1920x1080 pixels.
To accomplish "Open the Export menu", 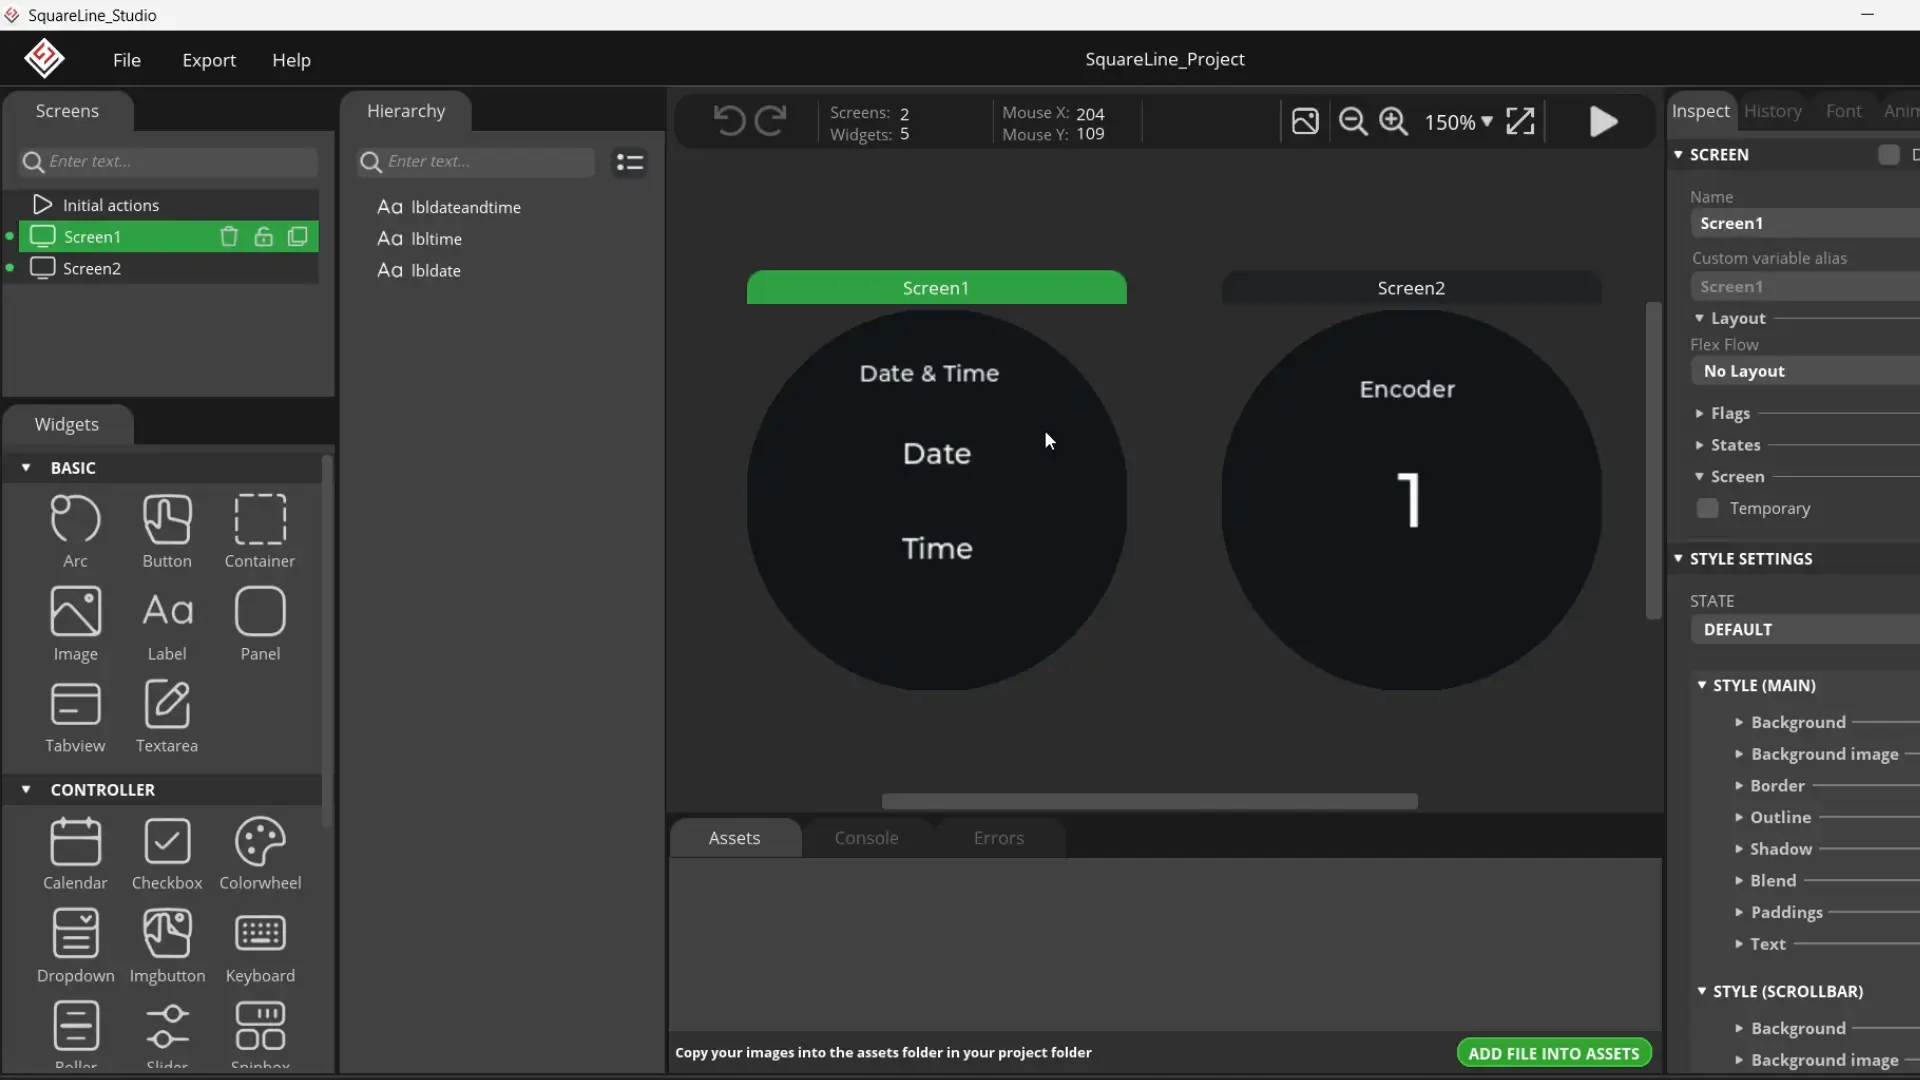I will 209,60.
